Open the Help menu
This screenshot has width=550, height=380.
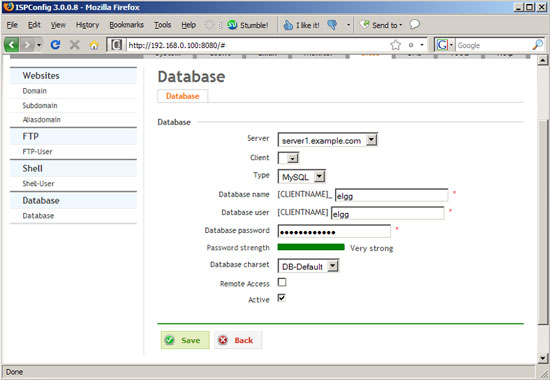click(188, 25)
